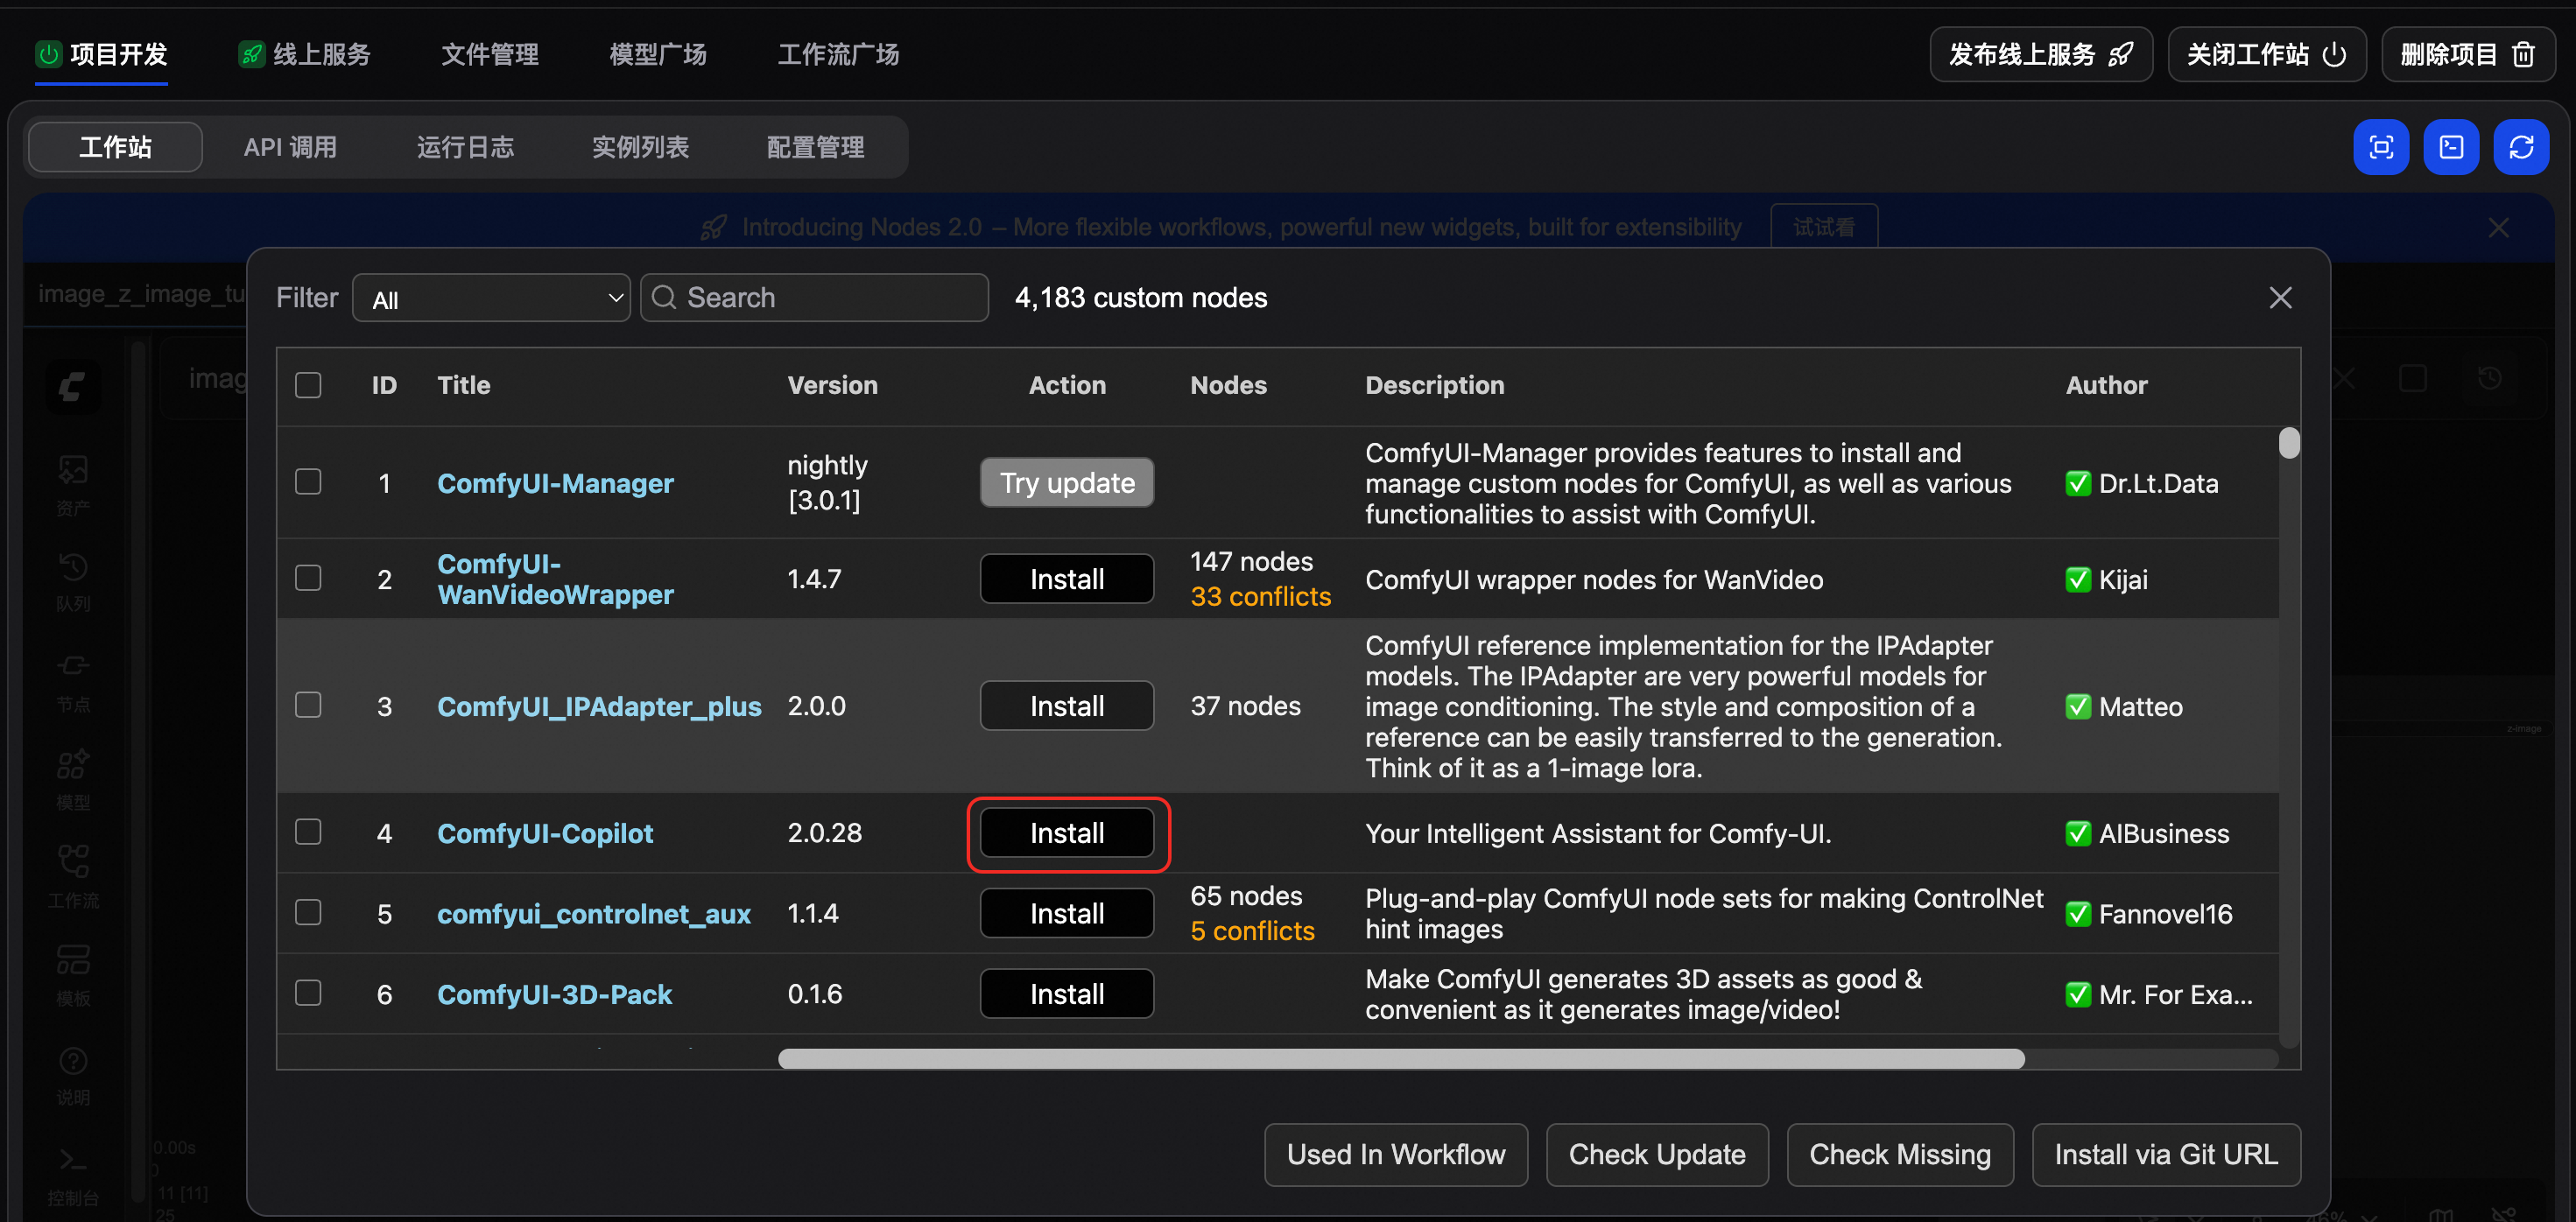Open the 队列 queue history sidebar icon
The image size is (2576, 1222).
[73, 582]
